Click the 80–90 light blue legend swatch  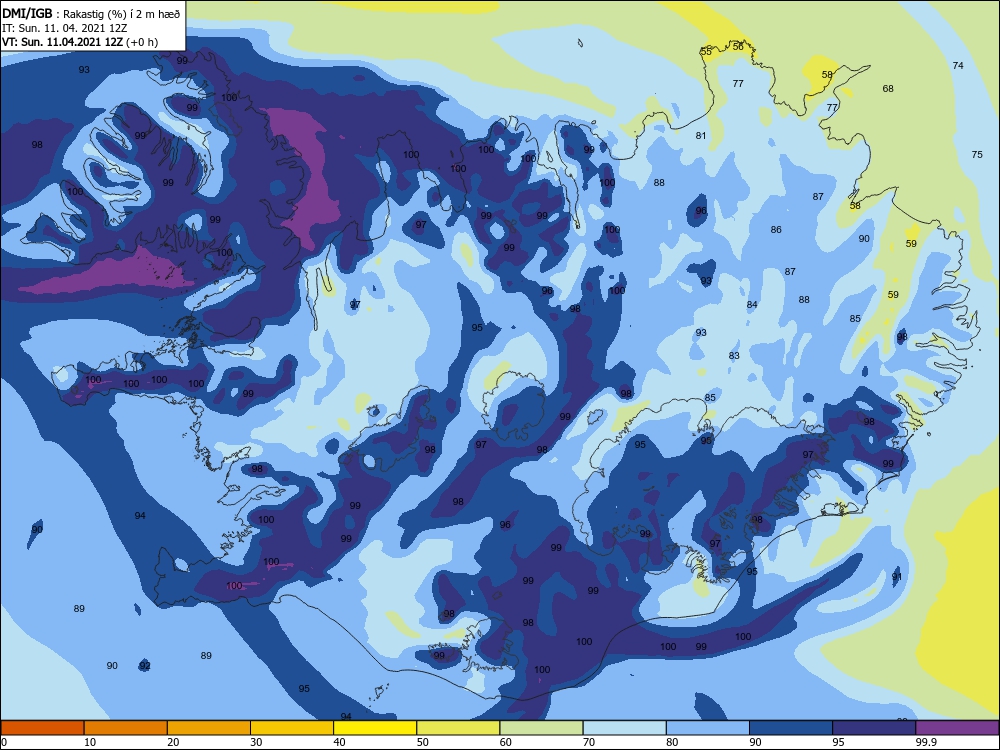click(708, 728)
